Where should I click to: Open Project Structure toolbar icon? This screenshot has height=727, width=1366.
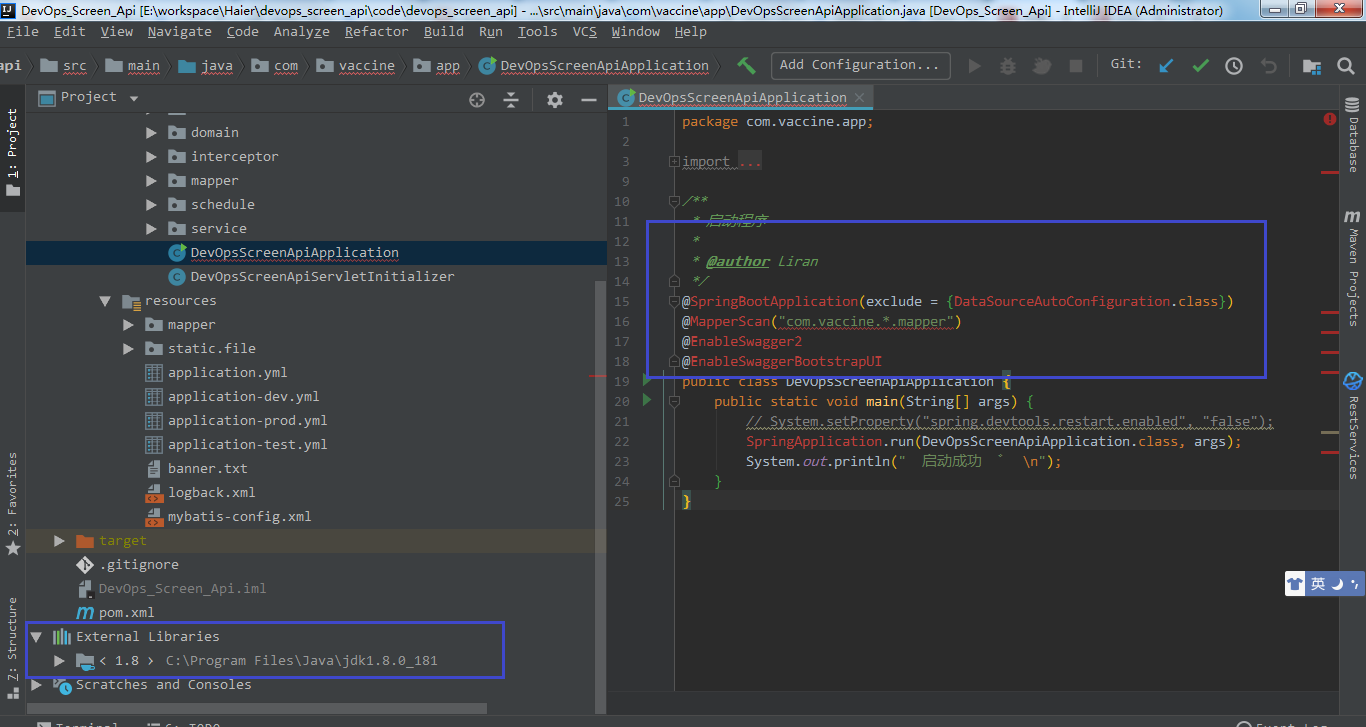[x=1310, y=66]
